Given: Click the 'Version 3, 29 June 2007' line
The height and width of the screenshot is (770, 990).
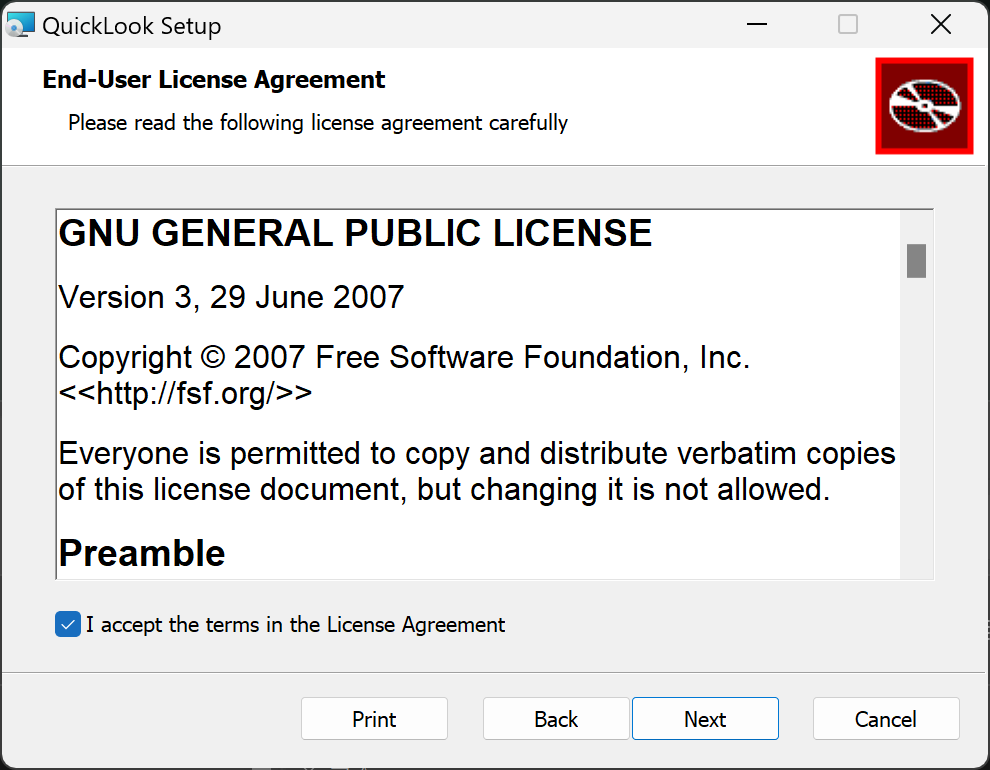Looking at the screenshot, I should click(231, 297).
